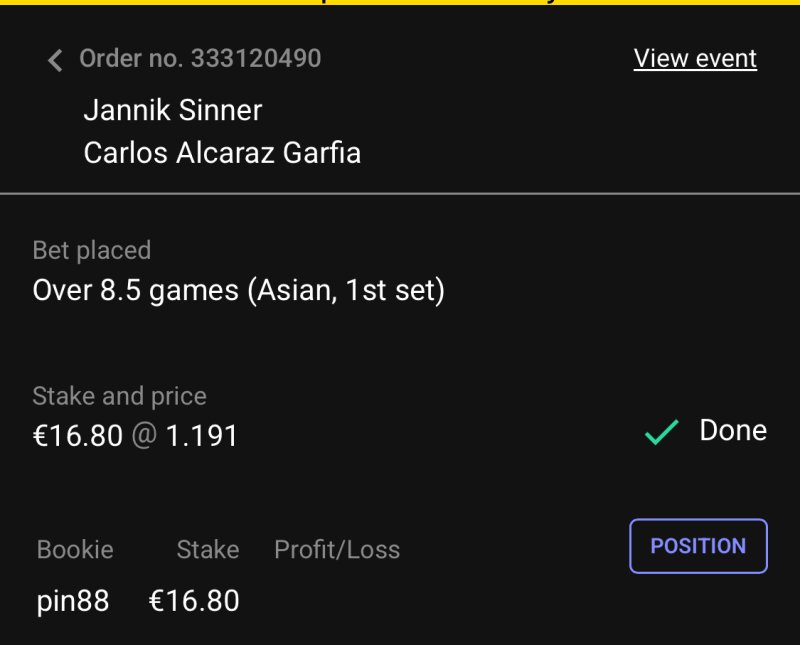800x645 pixels.
Task: Click the Bet placed label
Action: (x=92, y=250)
